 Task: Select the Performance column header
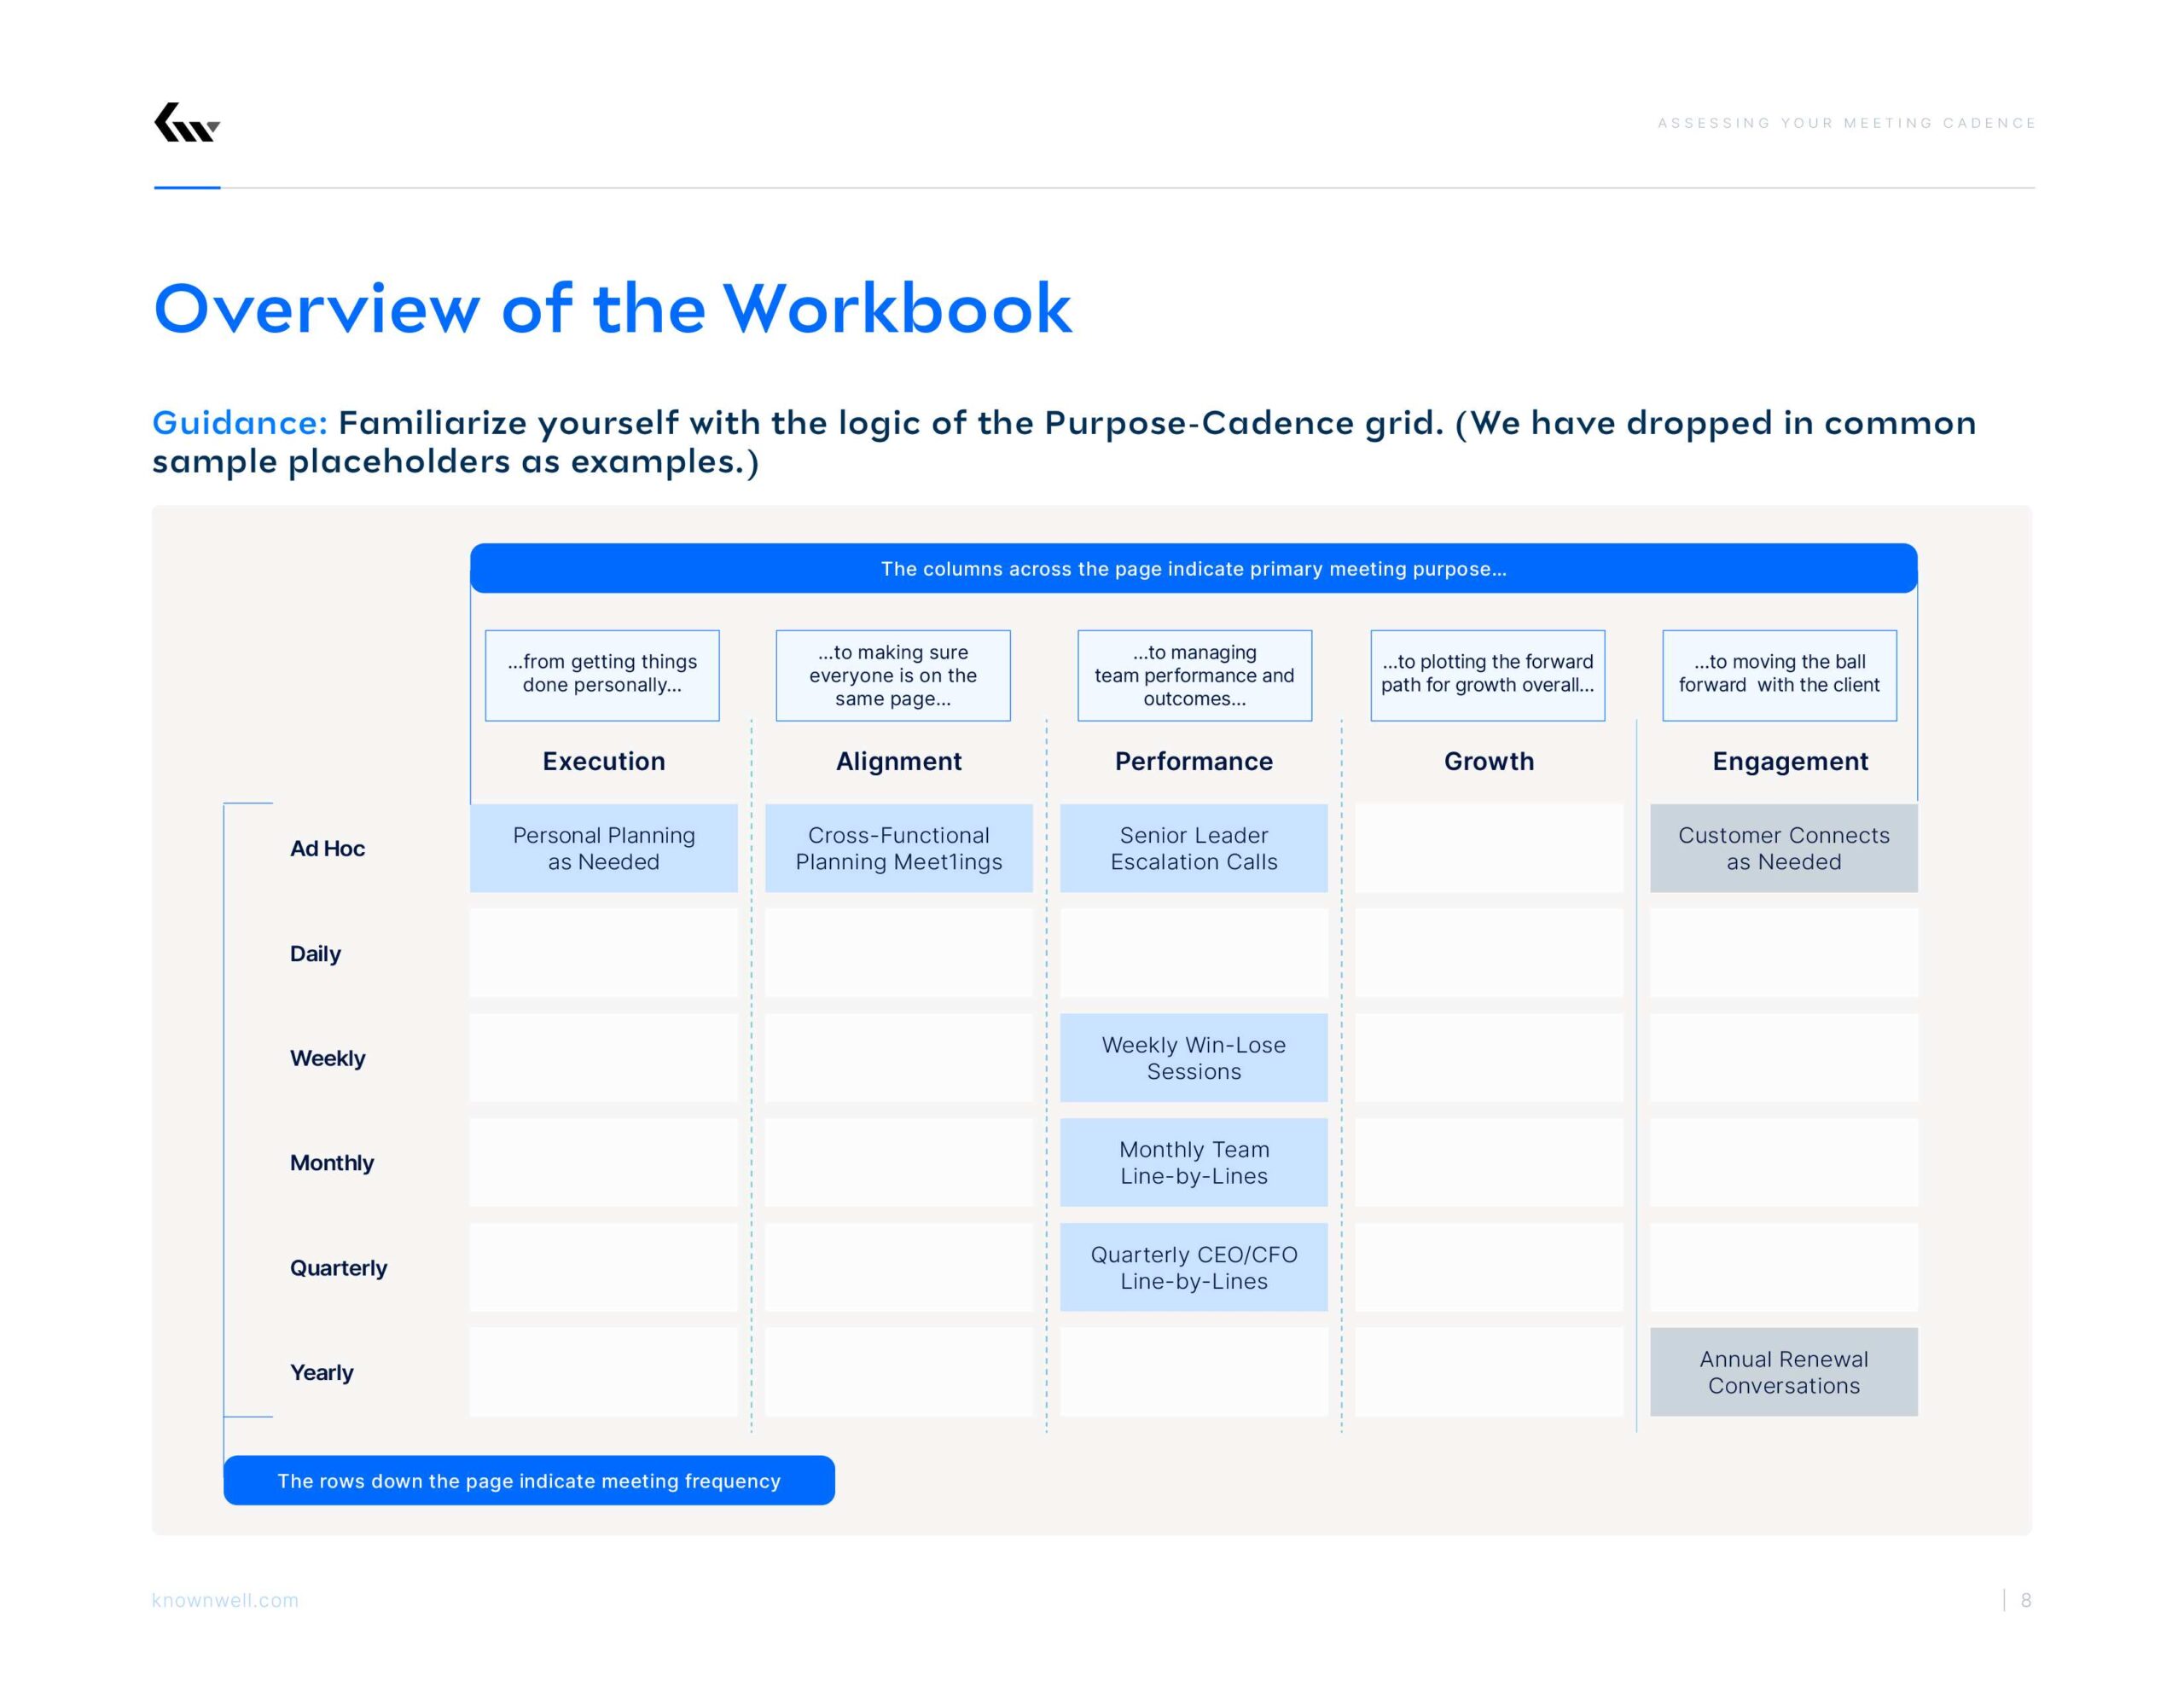(1192, 761)
